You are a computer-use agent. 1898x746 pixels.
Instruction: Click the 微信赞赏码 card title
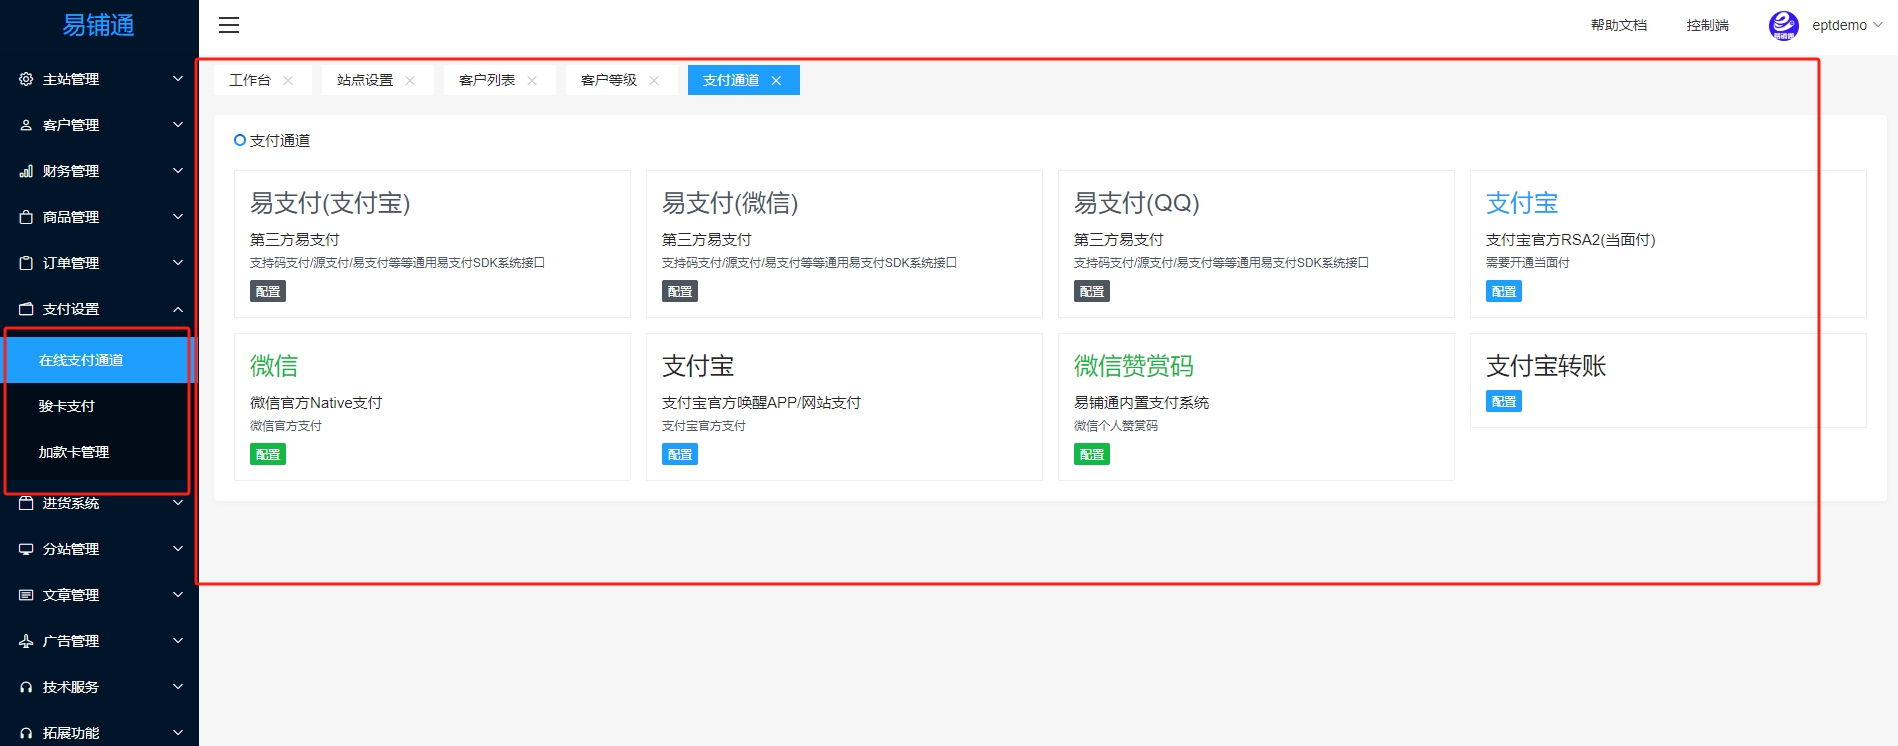[1134, 366]
